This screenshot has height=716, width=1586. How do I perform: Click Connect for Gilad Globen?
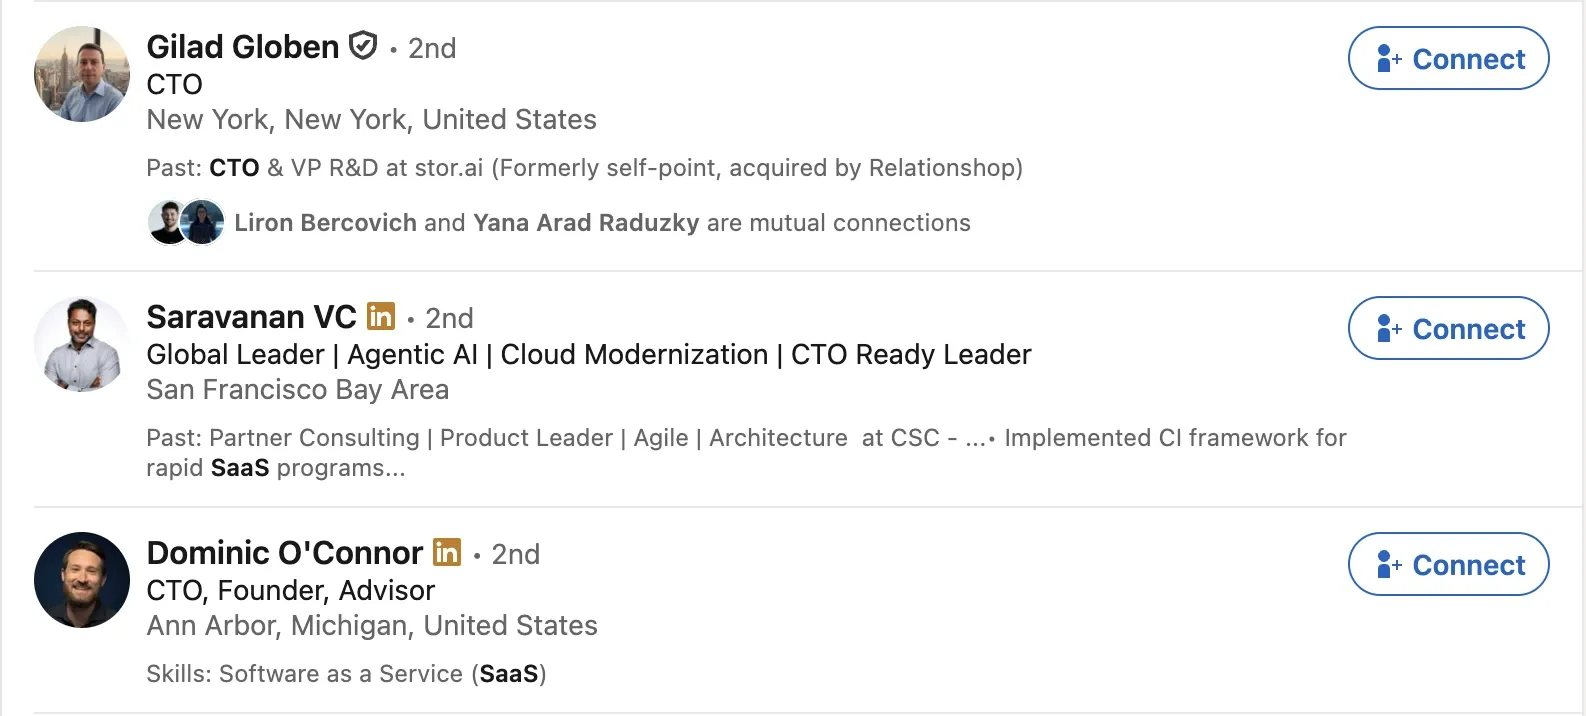click(x=1448, y=59)
